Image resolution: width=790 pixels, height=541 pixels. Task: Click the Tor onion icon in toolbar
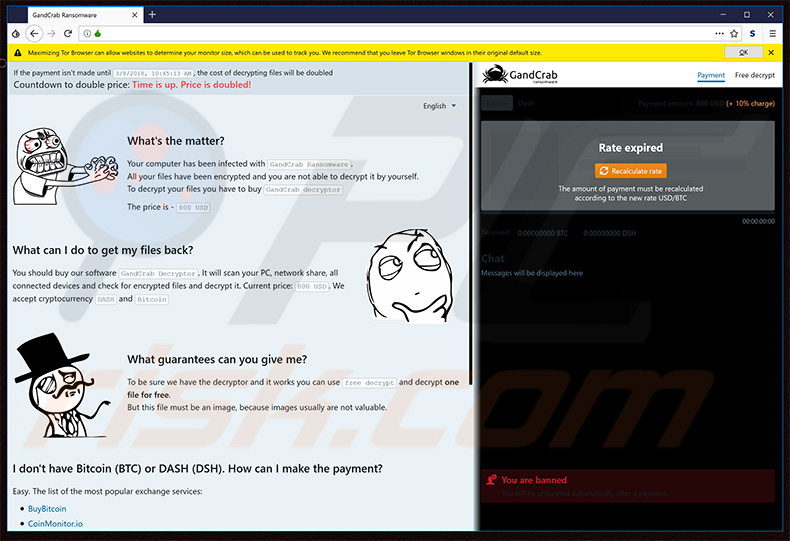coord(16,34)
